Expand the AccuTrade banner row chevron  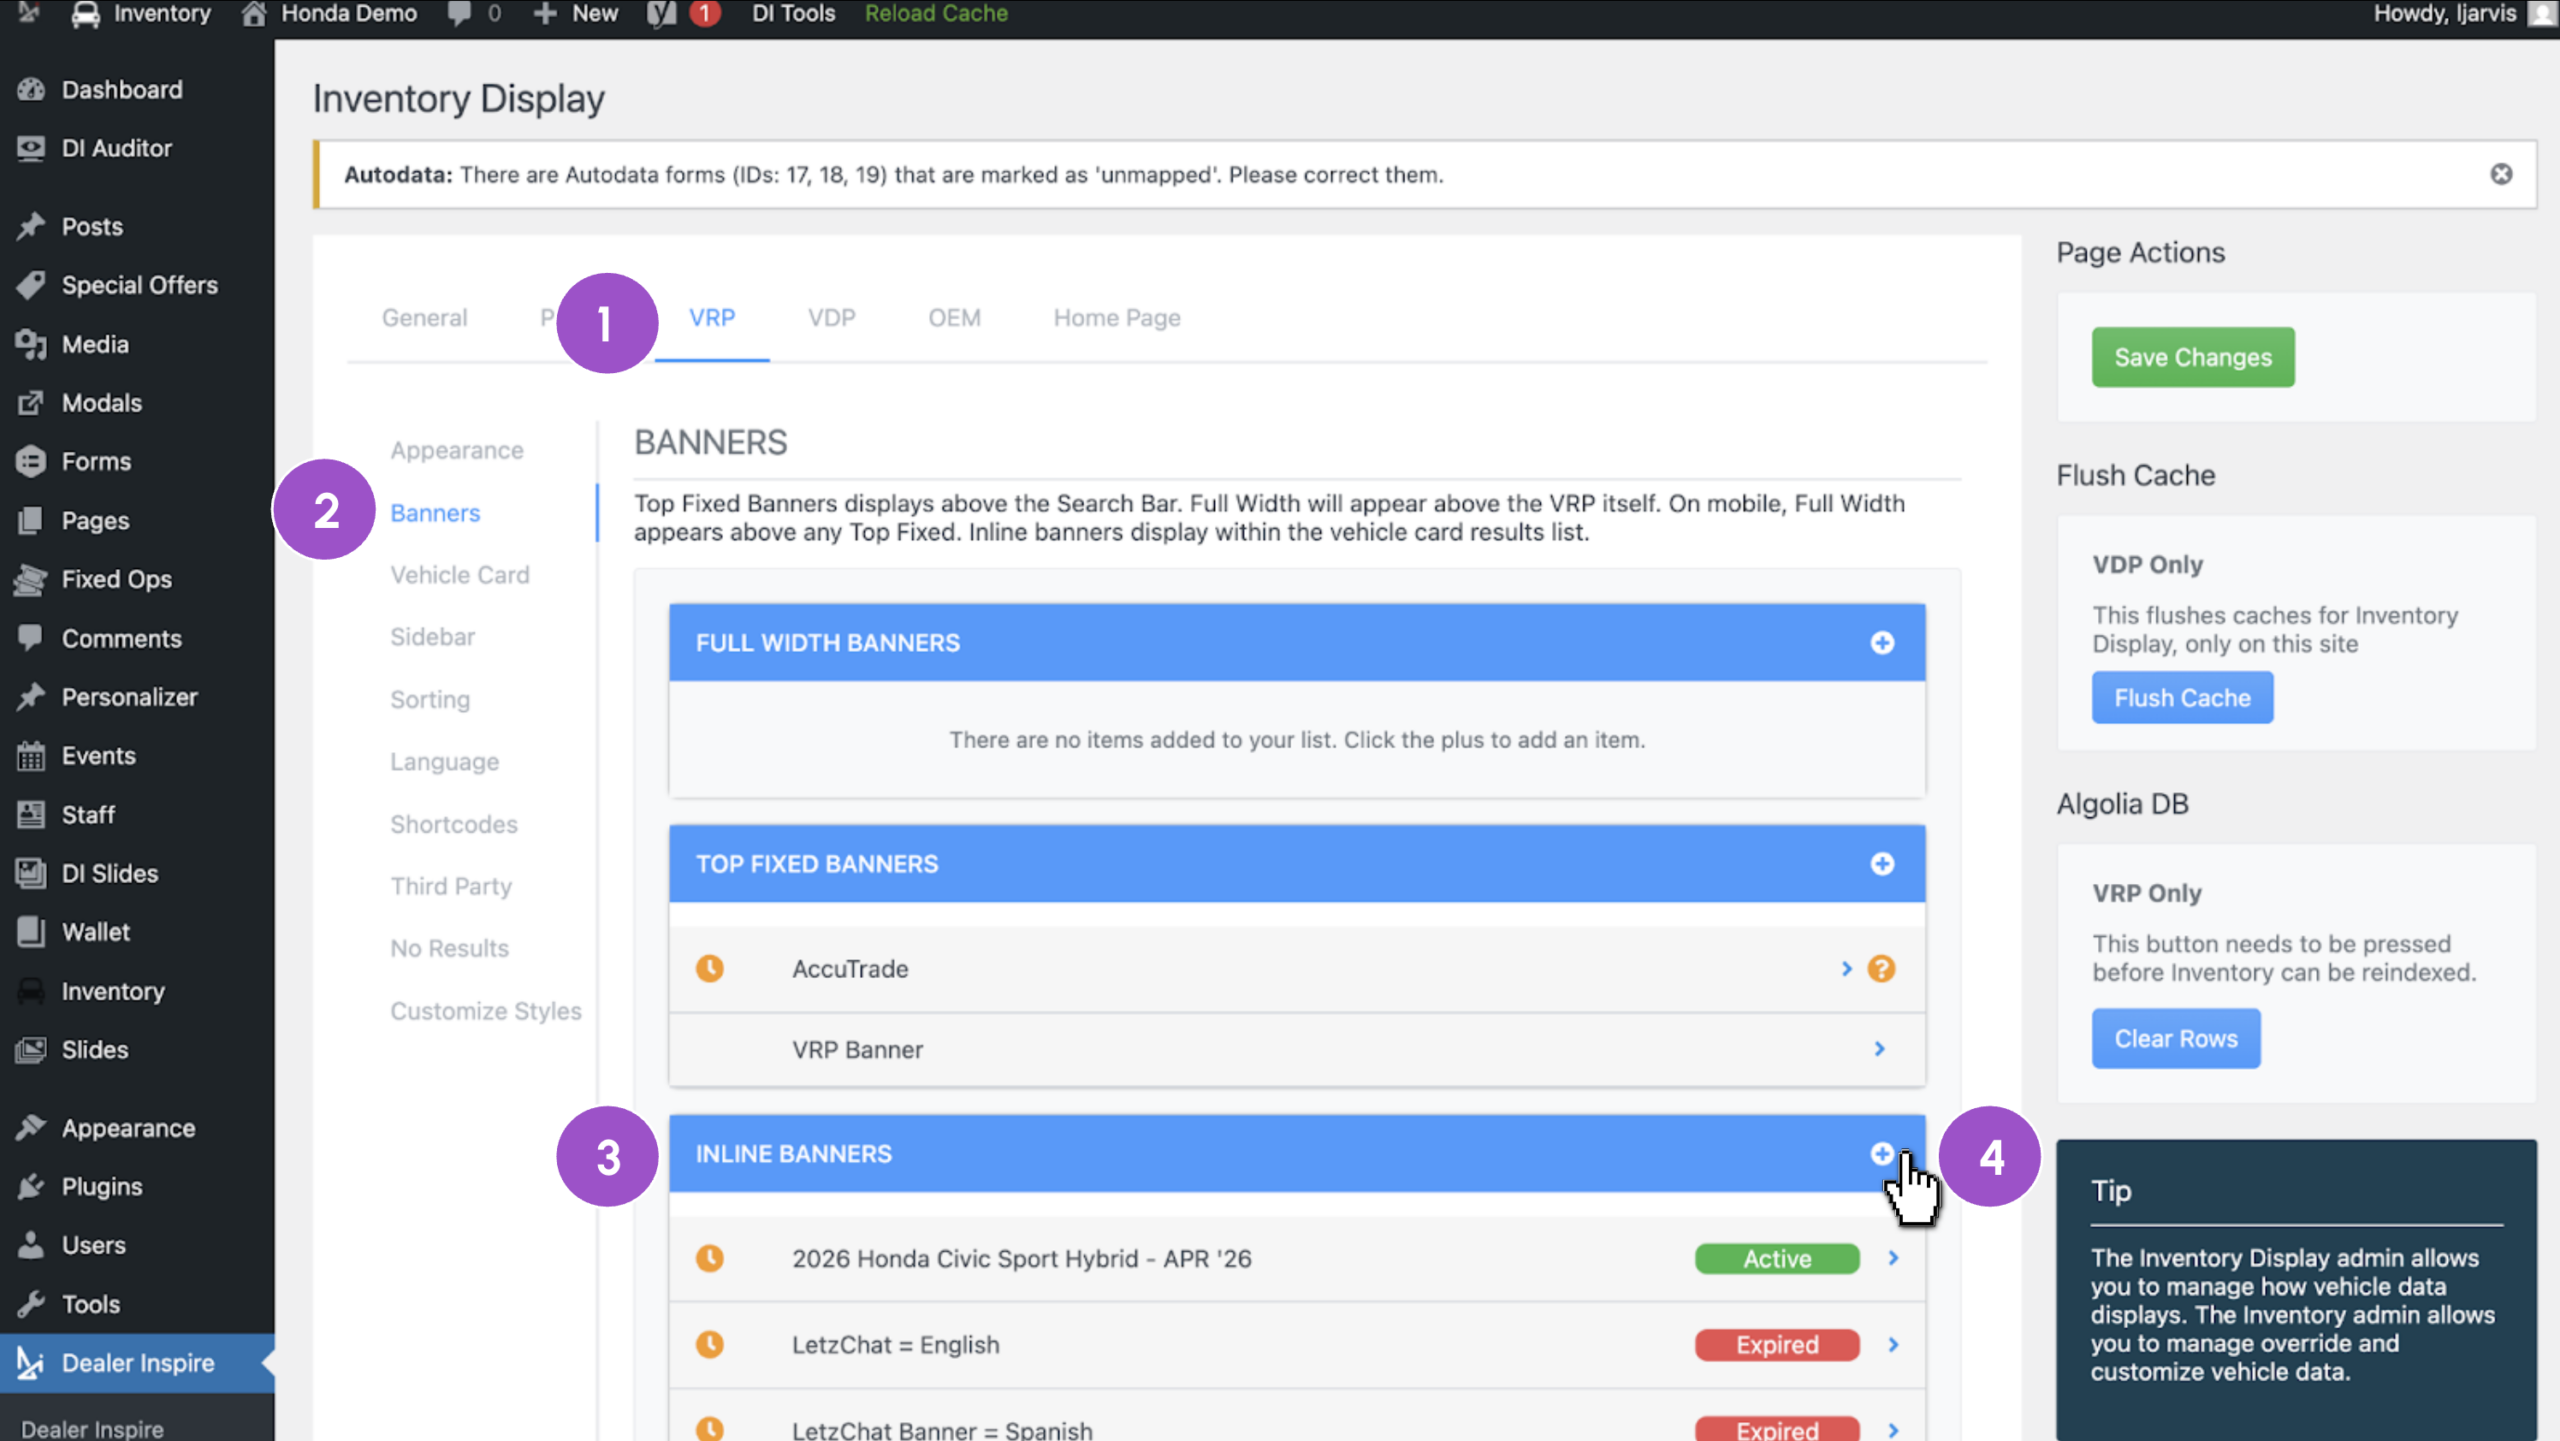click(x=1846, y=969)
